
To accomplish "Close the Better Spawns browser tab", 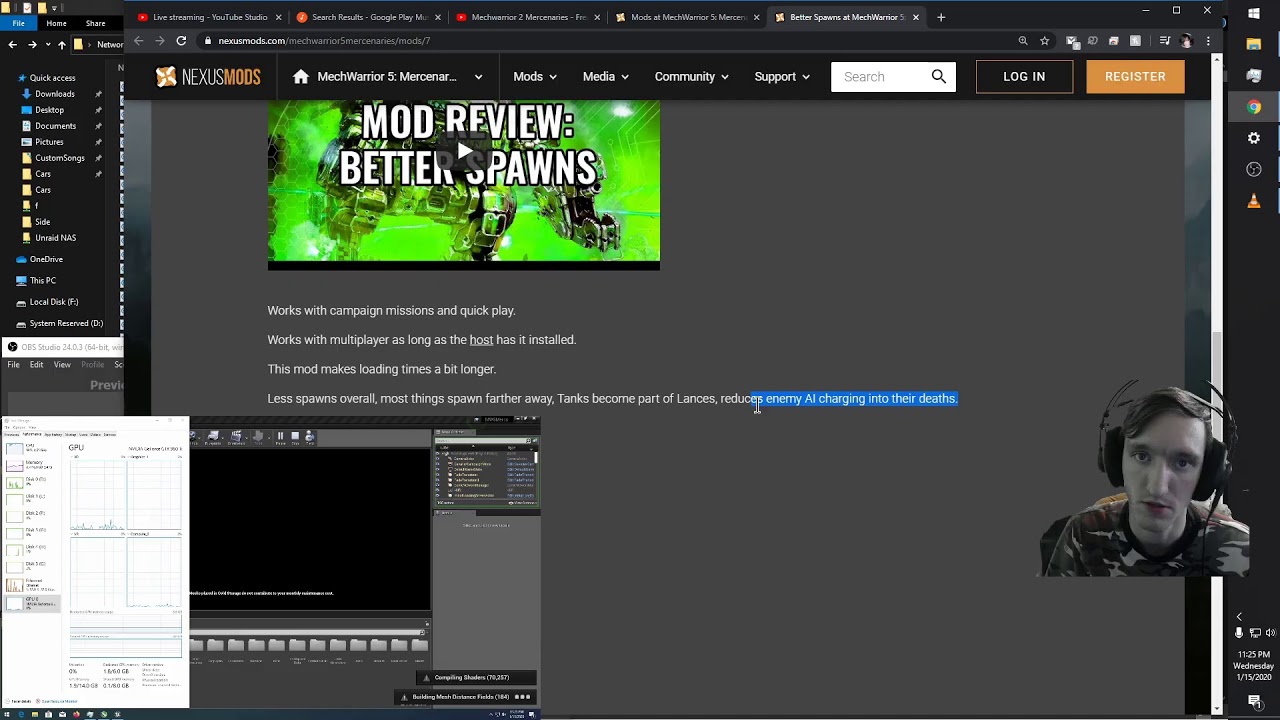I will [x=915, y=17].
